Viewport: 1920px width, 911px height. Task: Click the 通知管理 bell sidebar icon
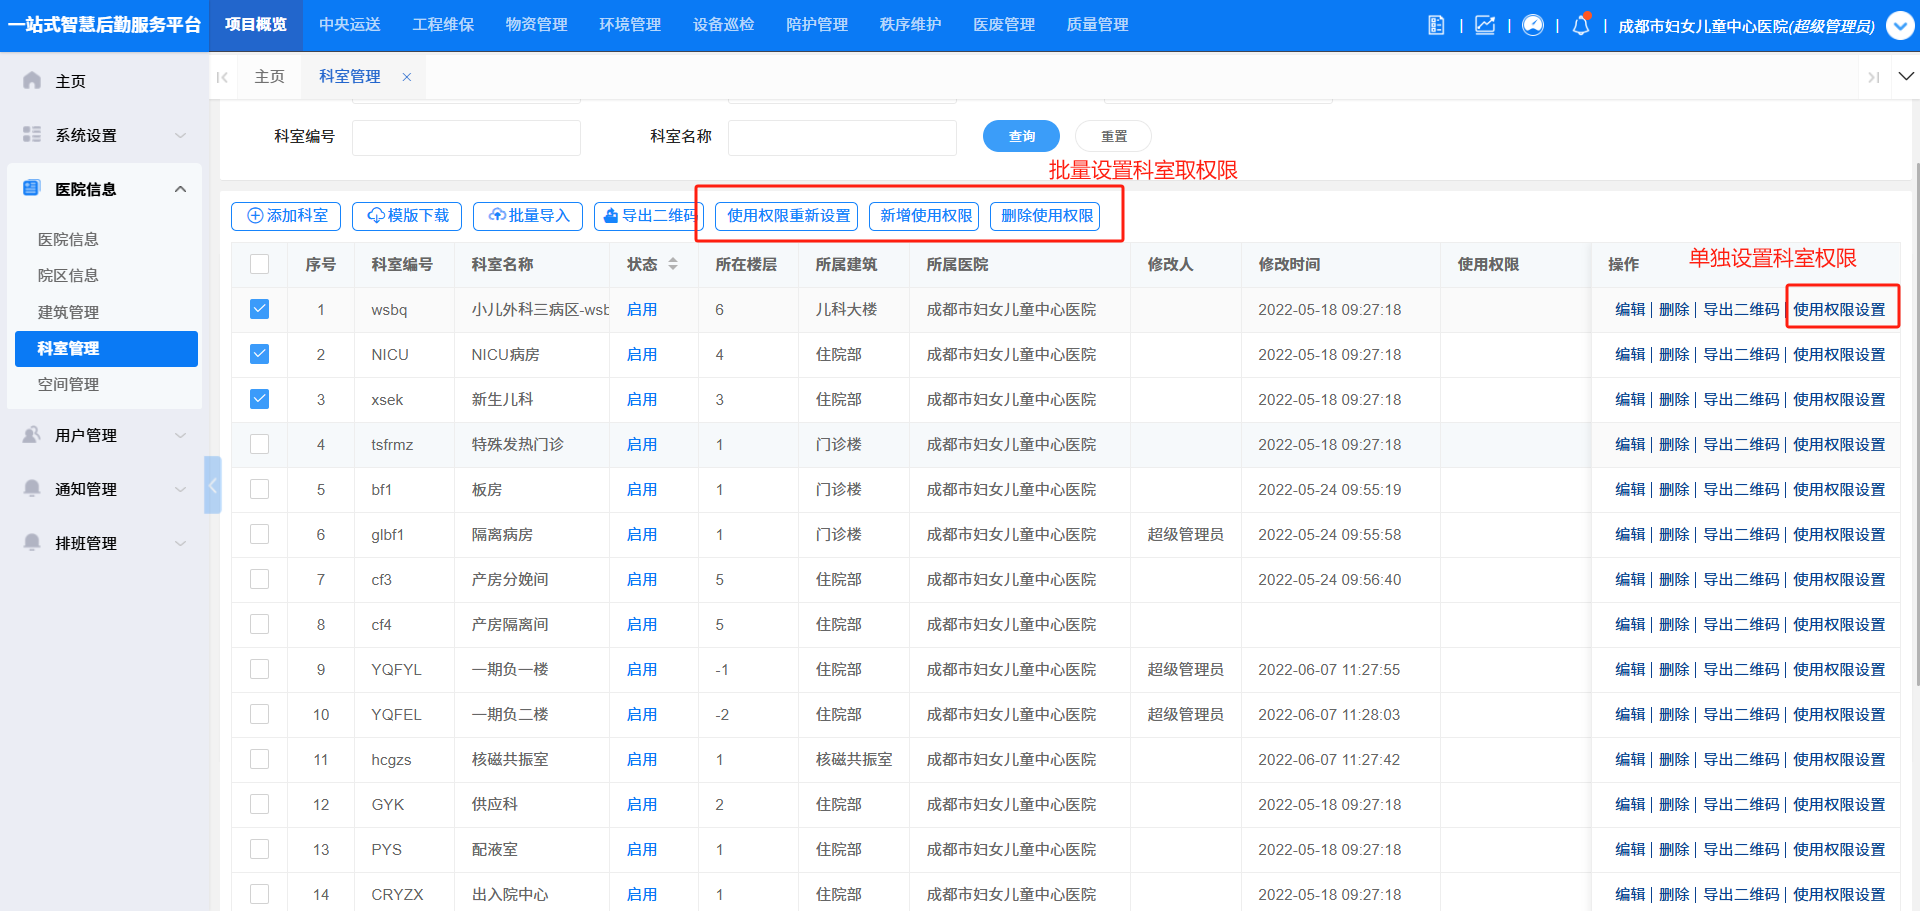[32, 488]
